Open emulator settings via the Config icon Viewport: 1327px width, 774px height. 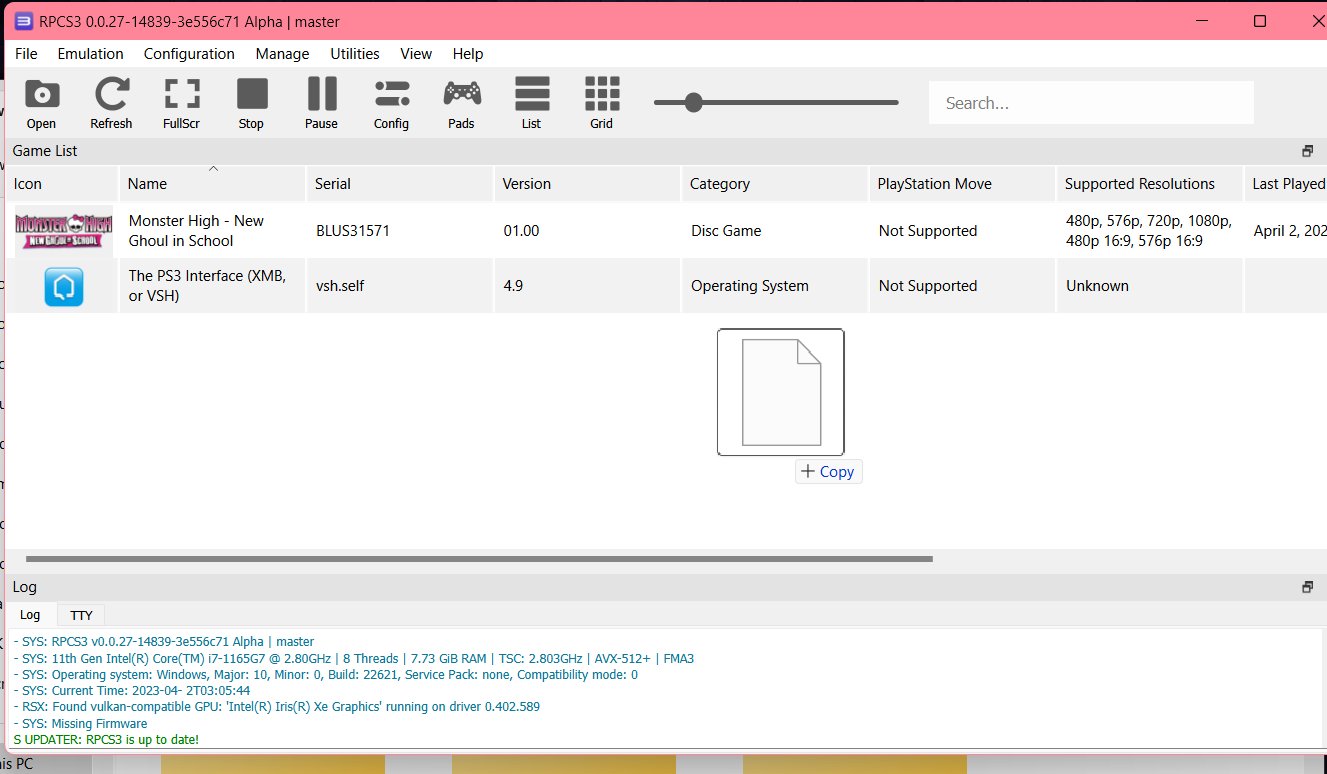click(x=391, y=100)
